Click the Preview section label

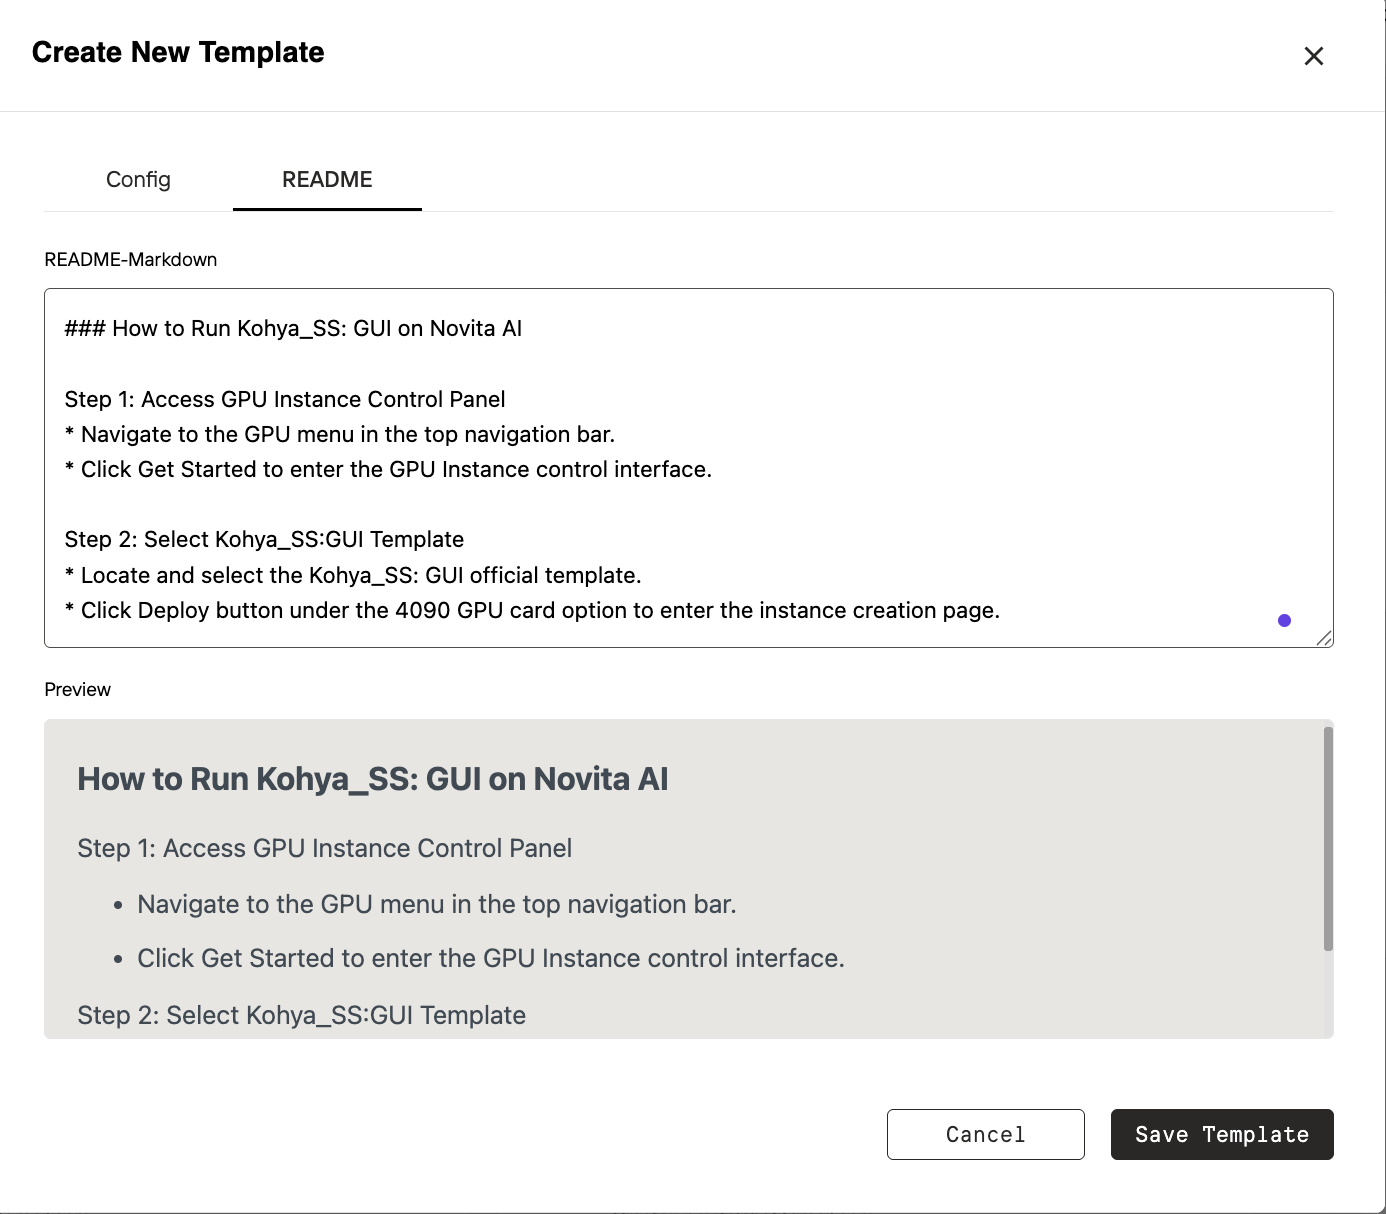78,690
